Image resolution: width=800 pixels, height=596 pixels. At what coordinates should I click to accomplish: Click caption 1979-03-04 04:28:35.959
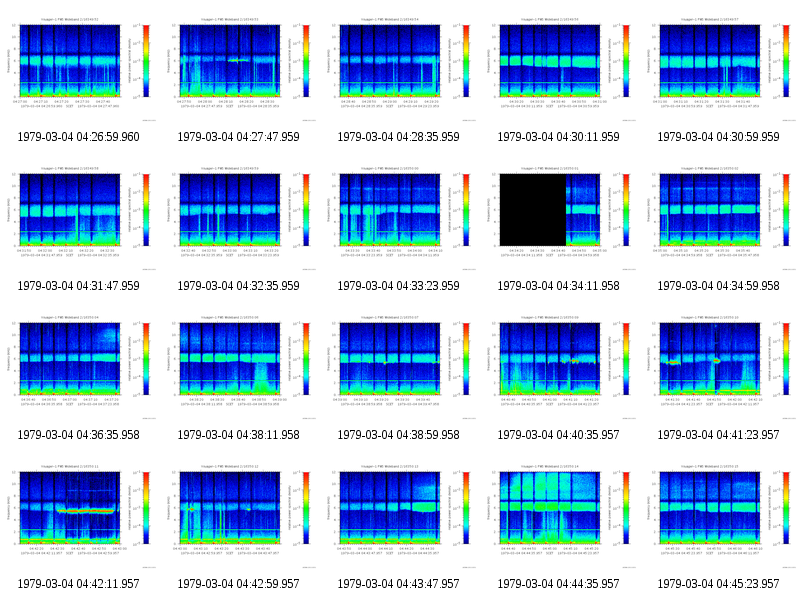pos(398,137)
